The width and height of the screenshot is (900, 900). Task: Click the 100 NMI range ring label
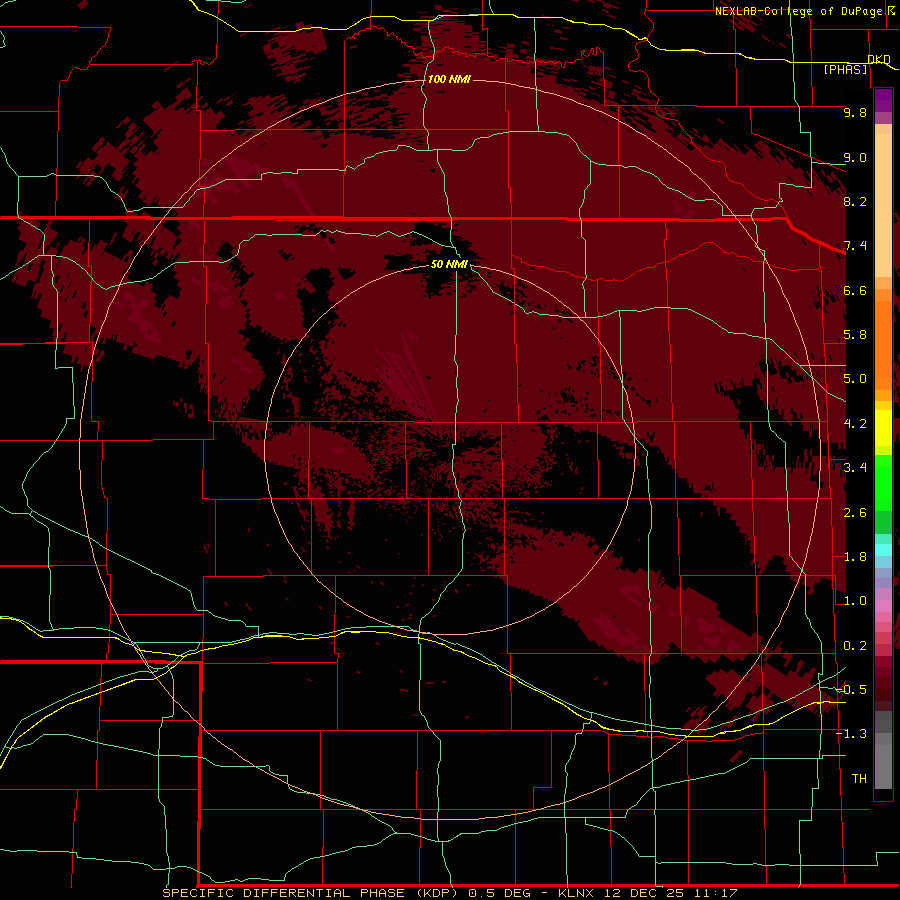coord(449,79)
